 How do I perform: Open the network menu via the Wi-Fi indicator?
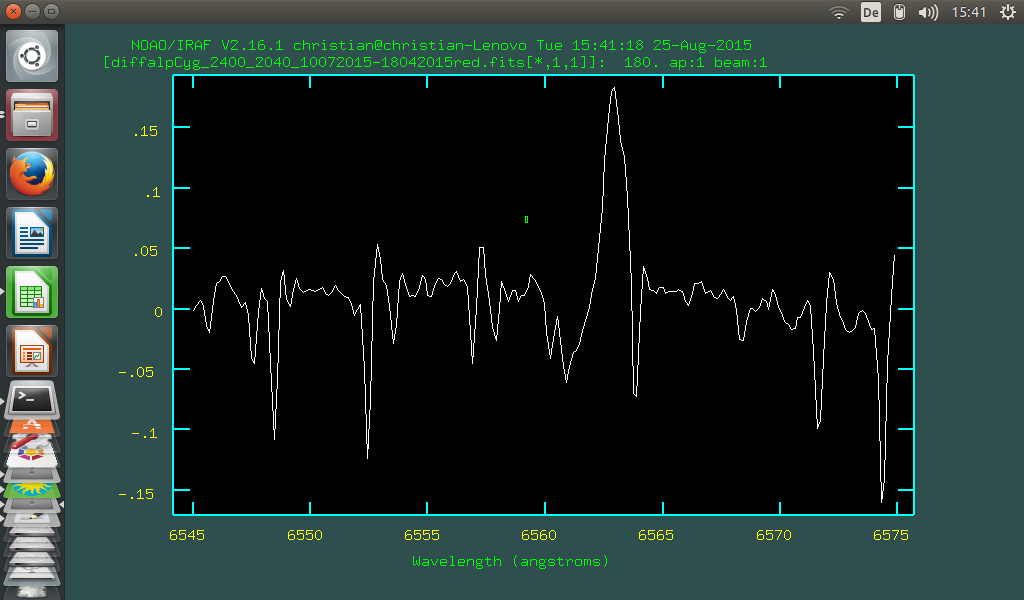pos(839,12)
